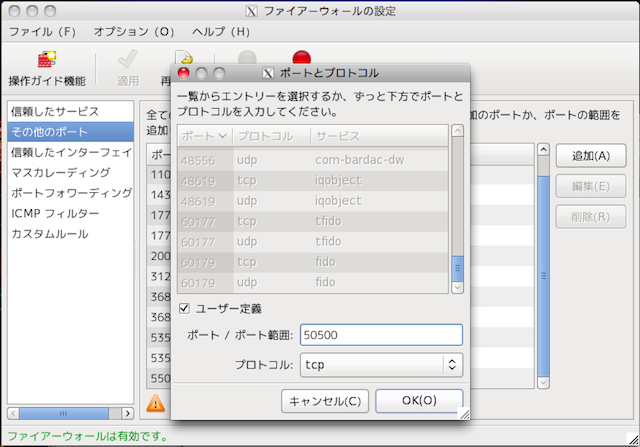Close the ポートとプロトコル dialog with red button

click(183, 73)
